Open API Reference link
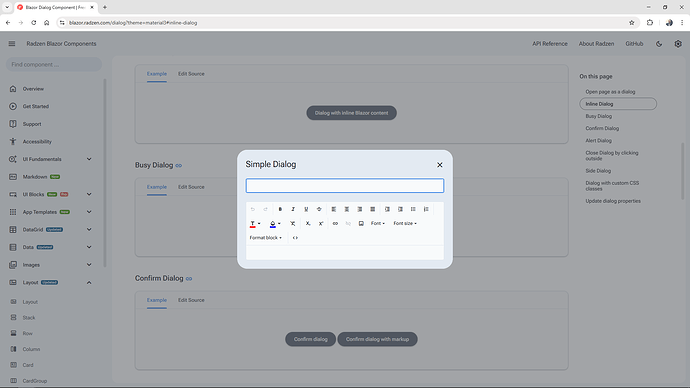The width and height of the screenshot is (690, 388). (x=550, y=44)
